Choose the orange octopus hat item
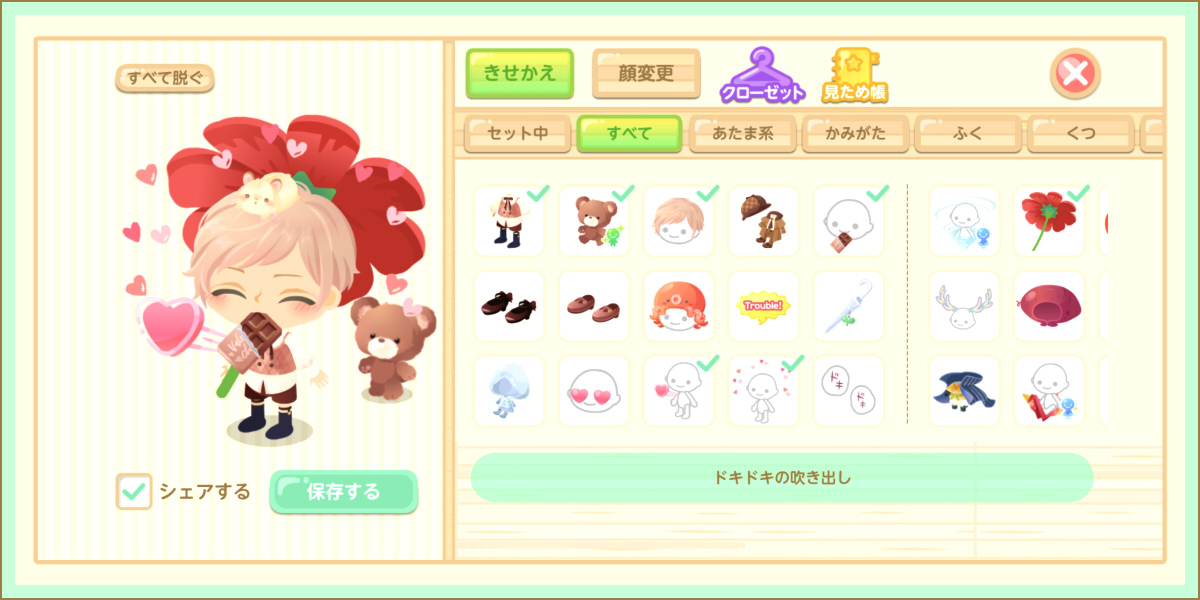Screen dimensions: 1200x600 [678, 306]
